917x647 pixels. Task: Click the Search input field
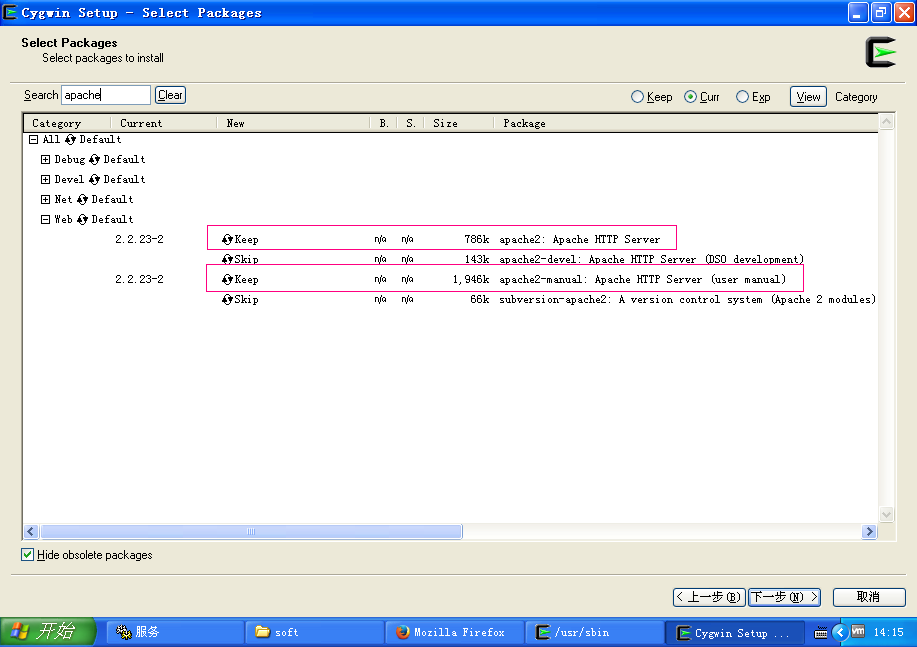tap(106, 95)
